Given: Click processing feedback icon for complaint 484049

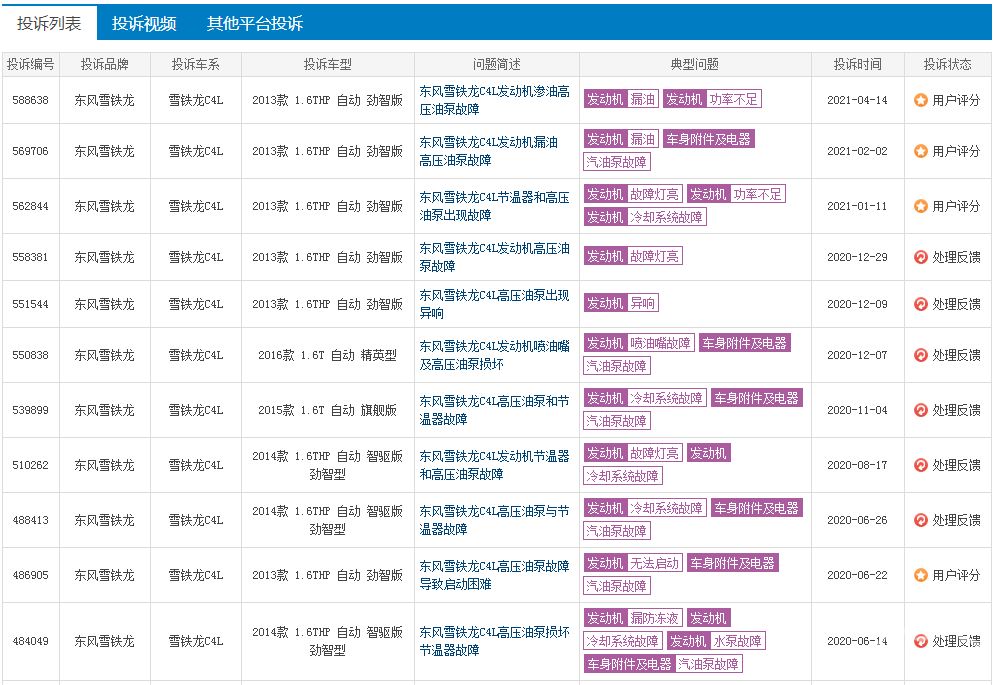Looking at the screenshot, I should coord(920,641).
